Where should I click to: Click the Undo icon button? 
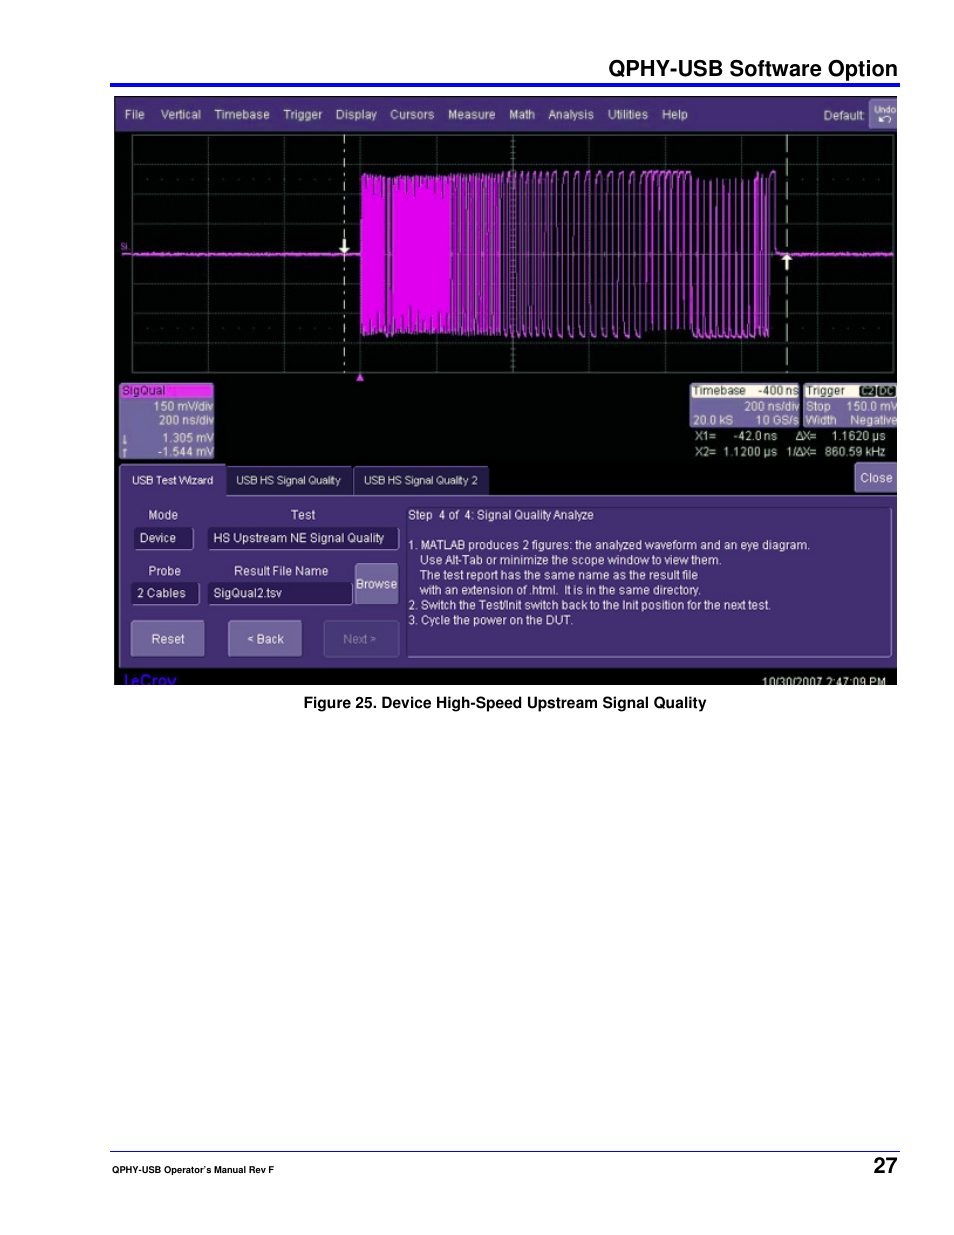[x=884, y=114]
